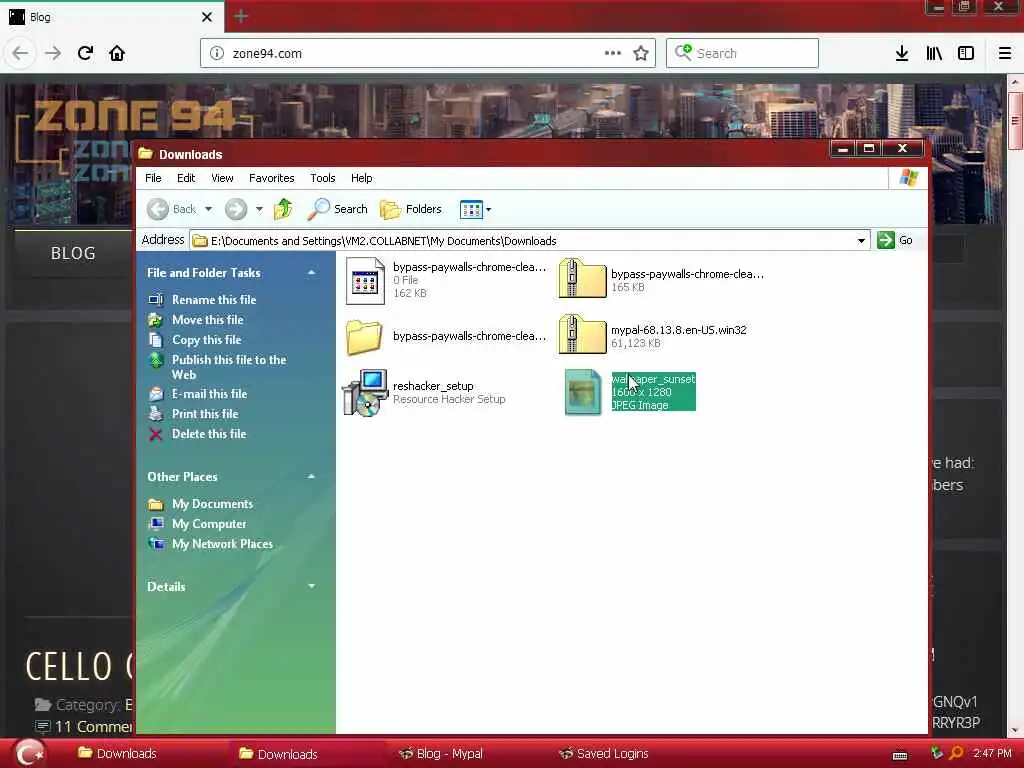Click the Start button on taskbar
Viewport: 1024px width, 768px height.
tap(29, 753)
